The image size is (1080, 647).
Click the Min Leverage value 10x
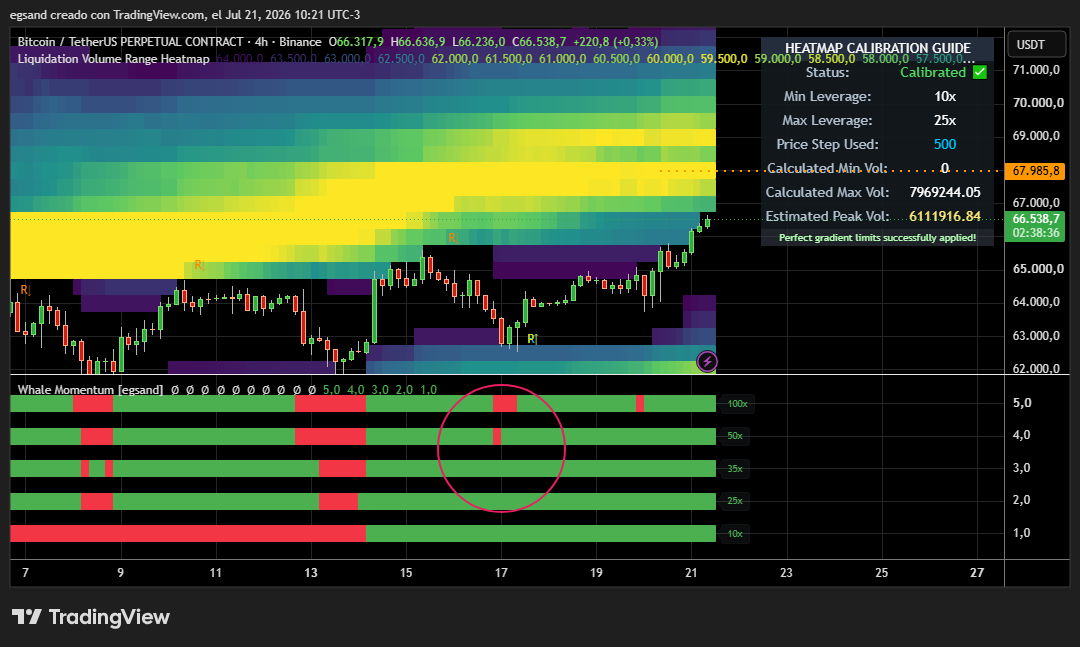point(944,96)
